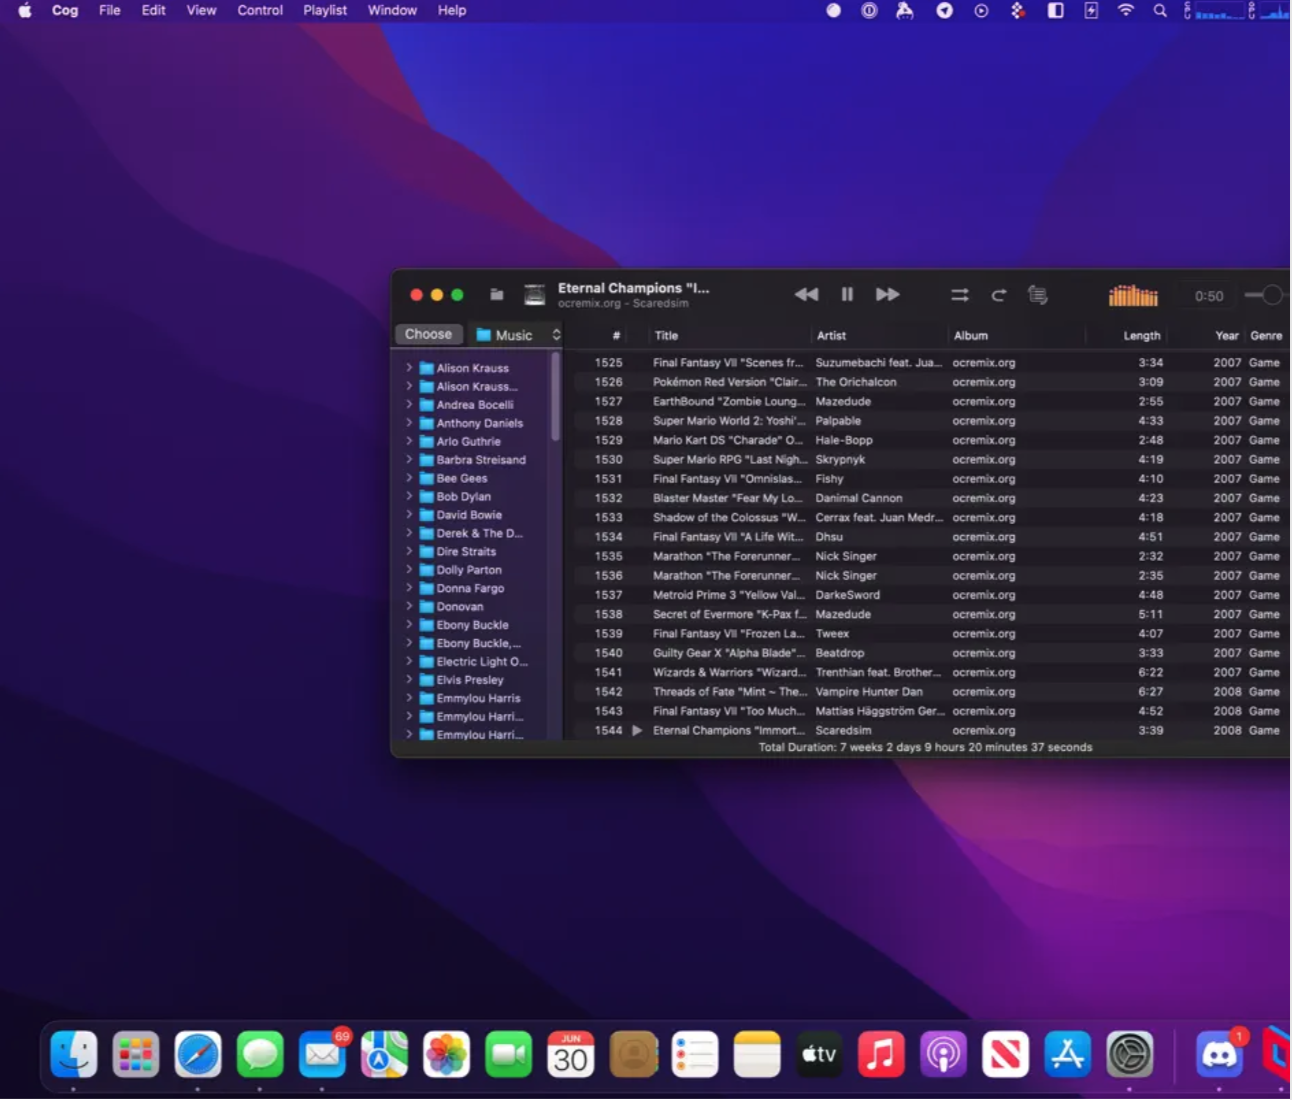Expand the Elvis Presley folder

coord(409,680)
